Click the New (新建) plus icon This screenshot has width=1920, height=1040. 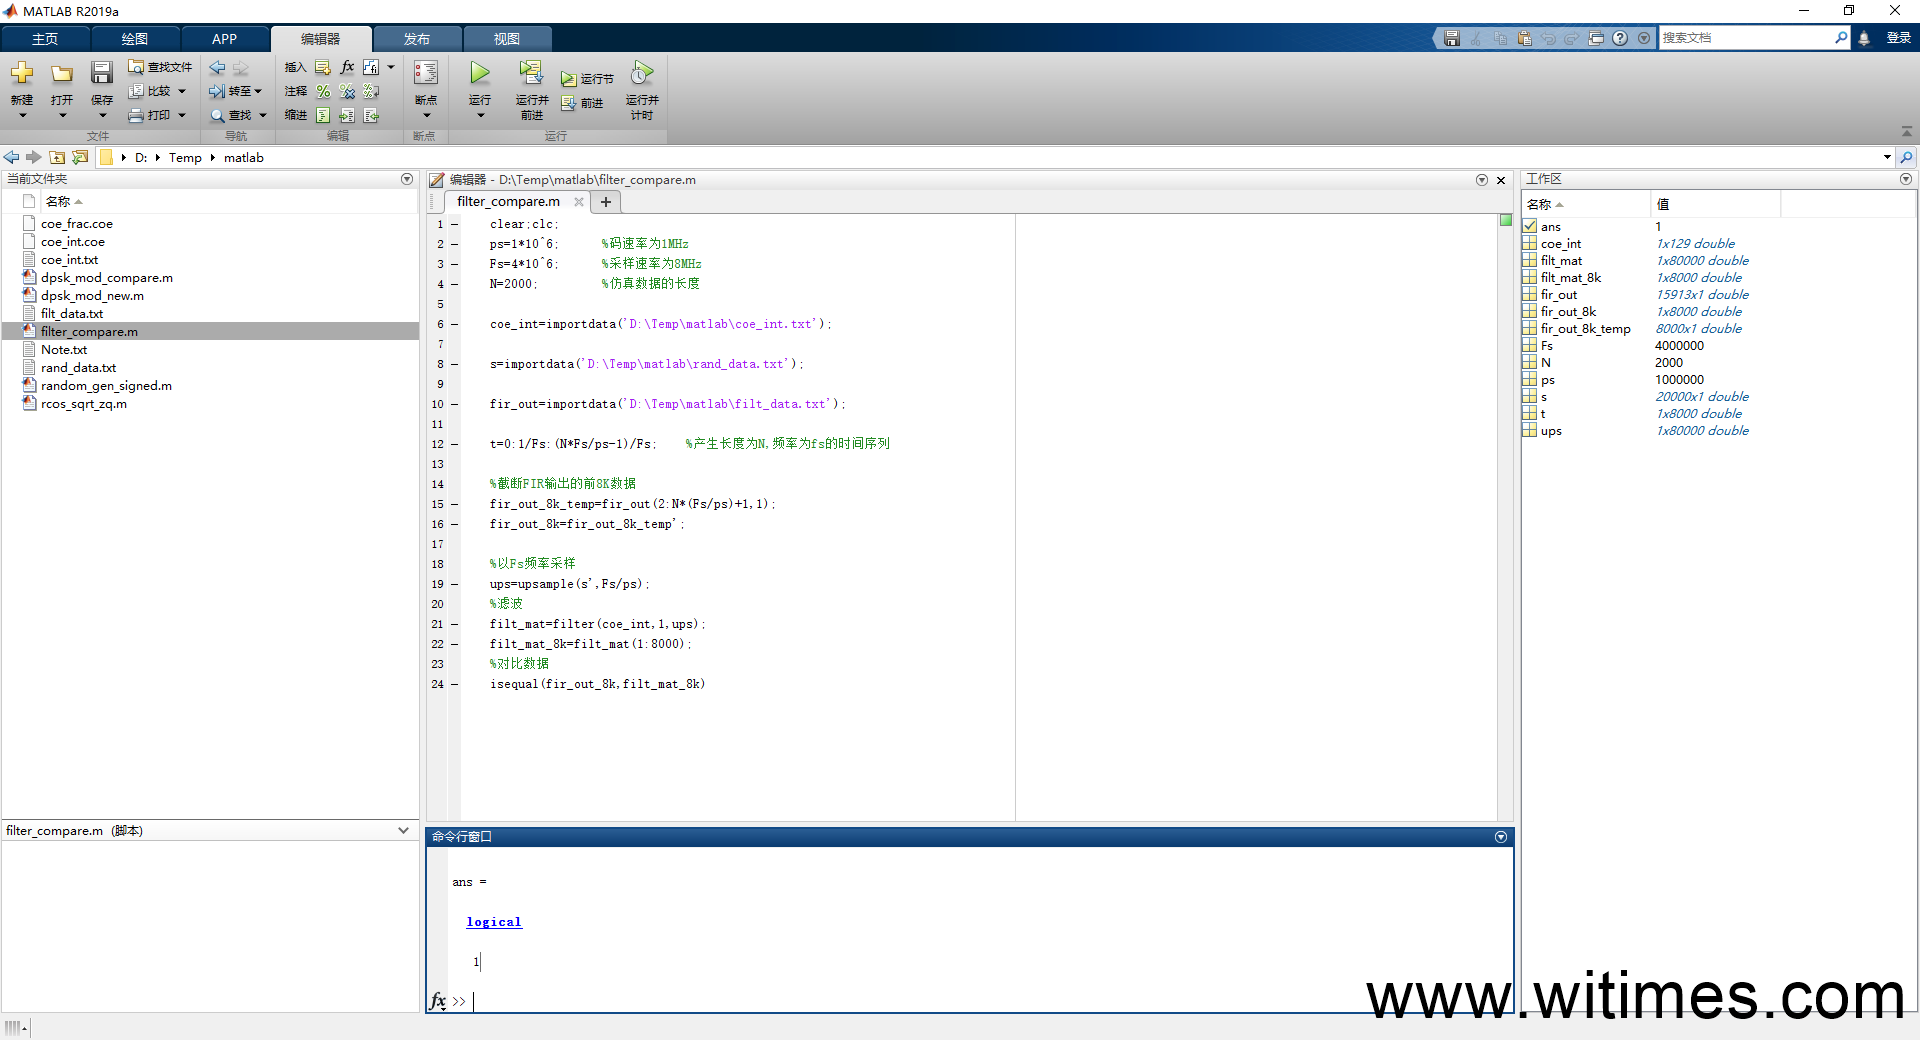(x=22, y=73)
